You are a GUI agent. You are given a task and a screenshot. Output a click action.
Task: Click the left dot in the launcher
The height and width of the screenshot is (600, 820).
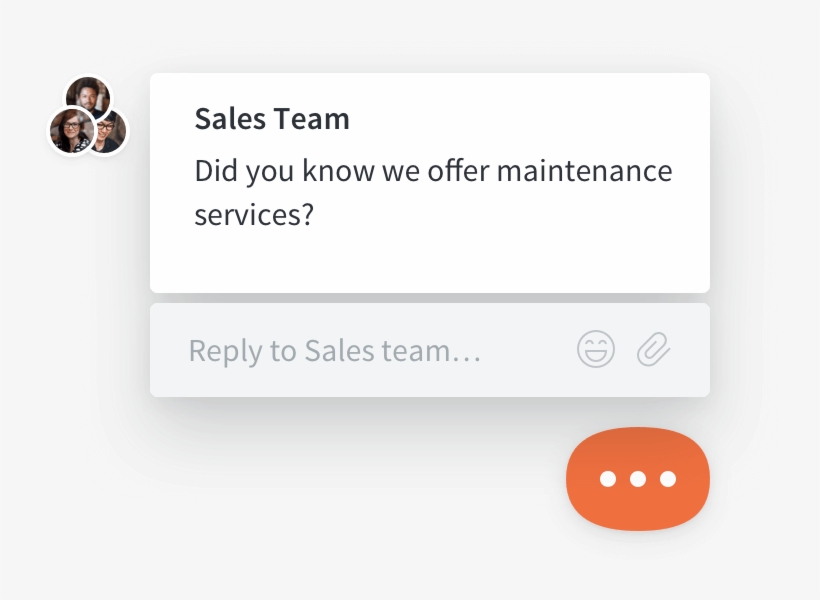pos(607,480)
